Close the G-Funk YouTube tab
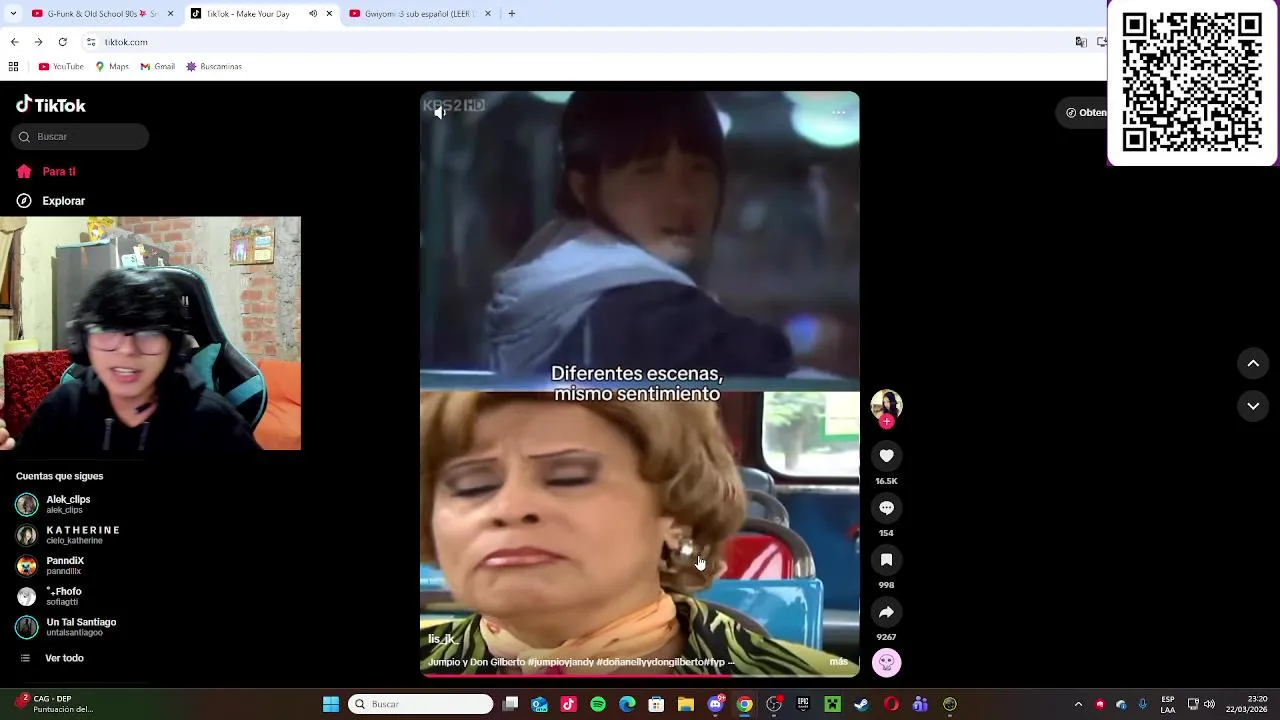This screenshot has width=1280, height=720. (x=170, y=14)
